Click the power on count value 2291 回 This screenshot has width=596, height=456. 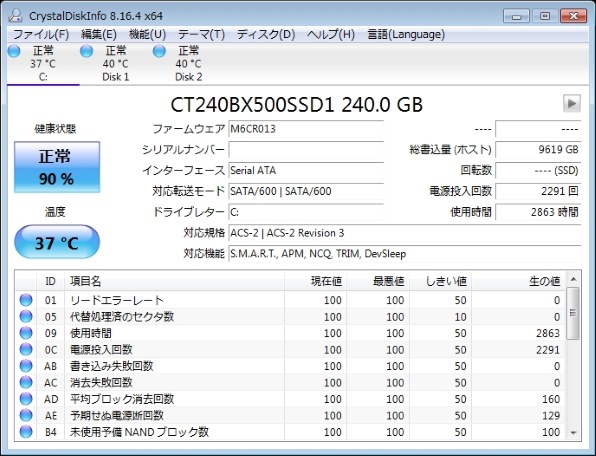click(539, 191)
